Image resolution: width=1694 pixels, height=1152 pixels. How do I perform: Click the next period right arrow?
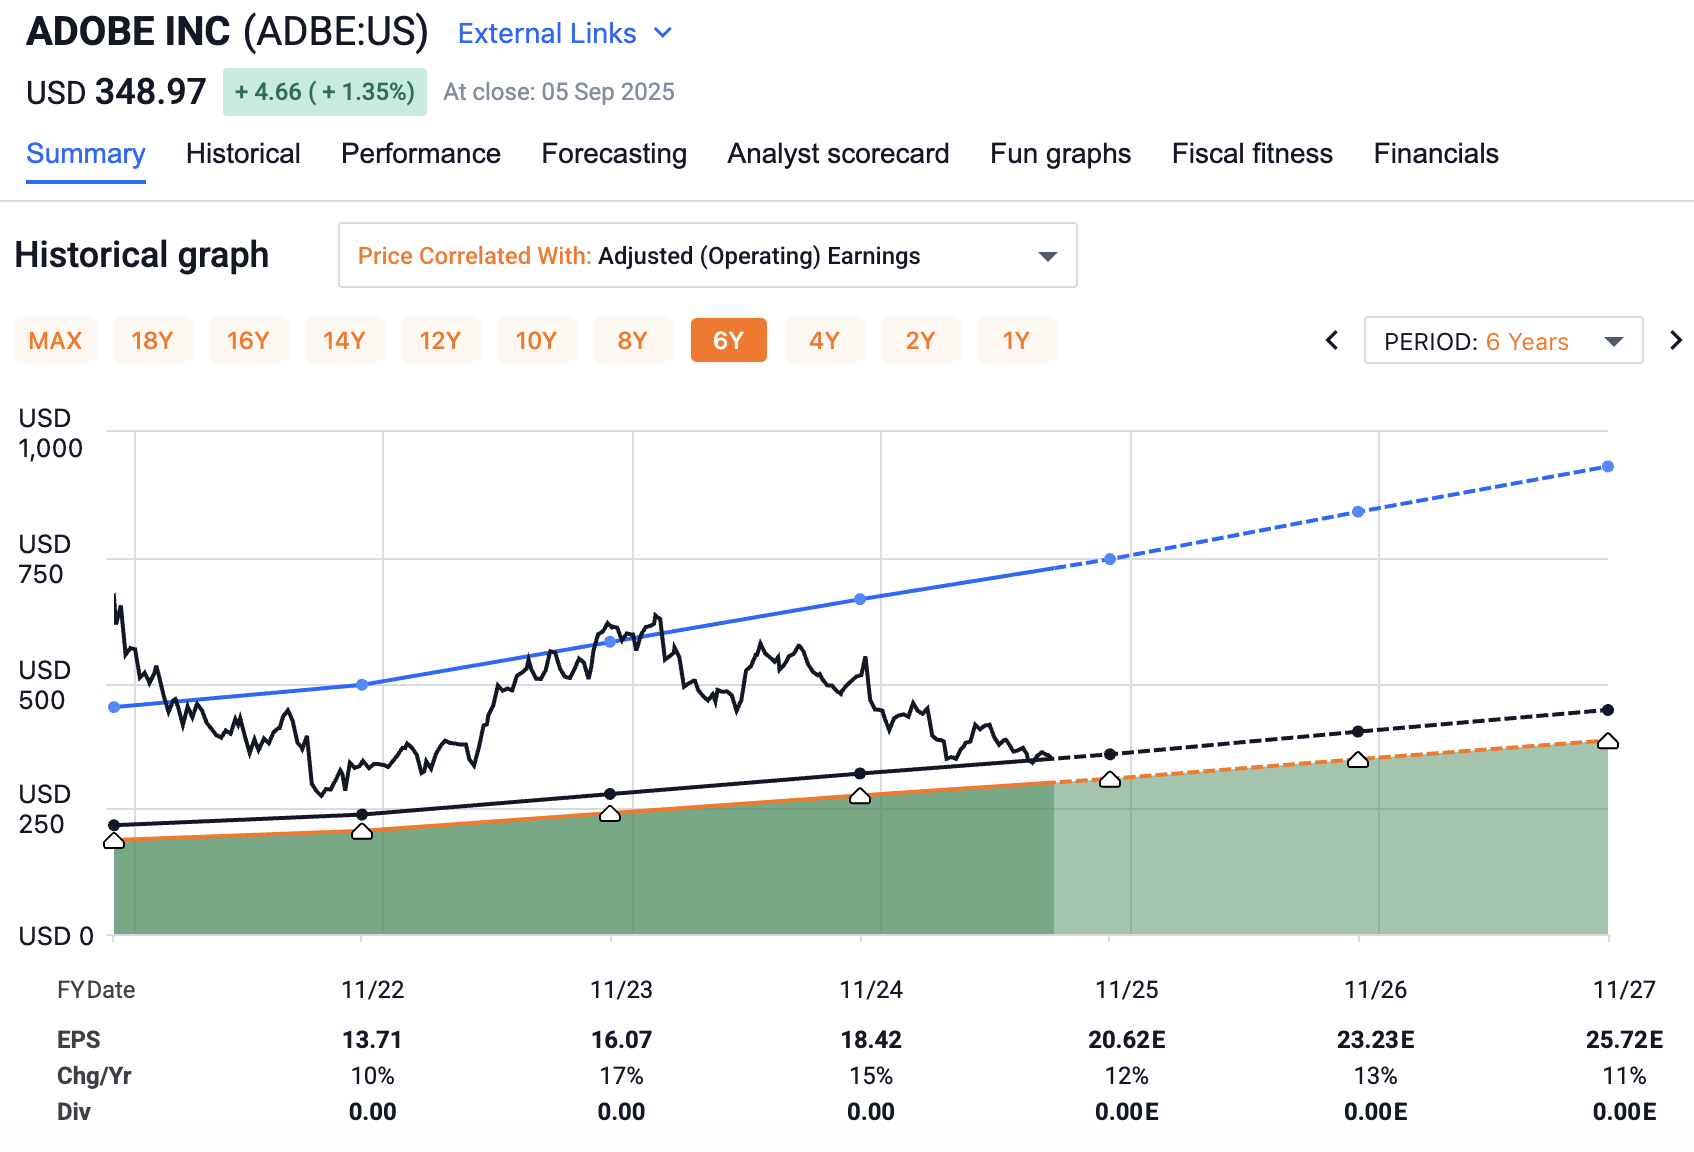pos(1676,341)
